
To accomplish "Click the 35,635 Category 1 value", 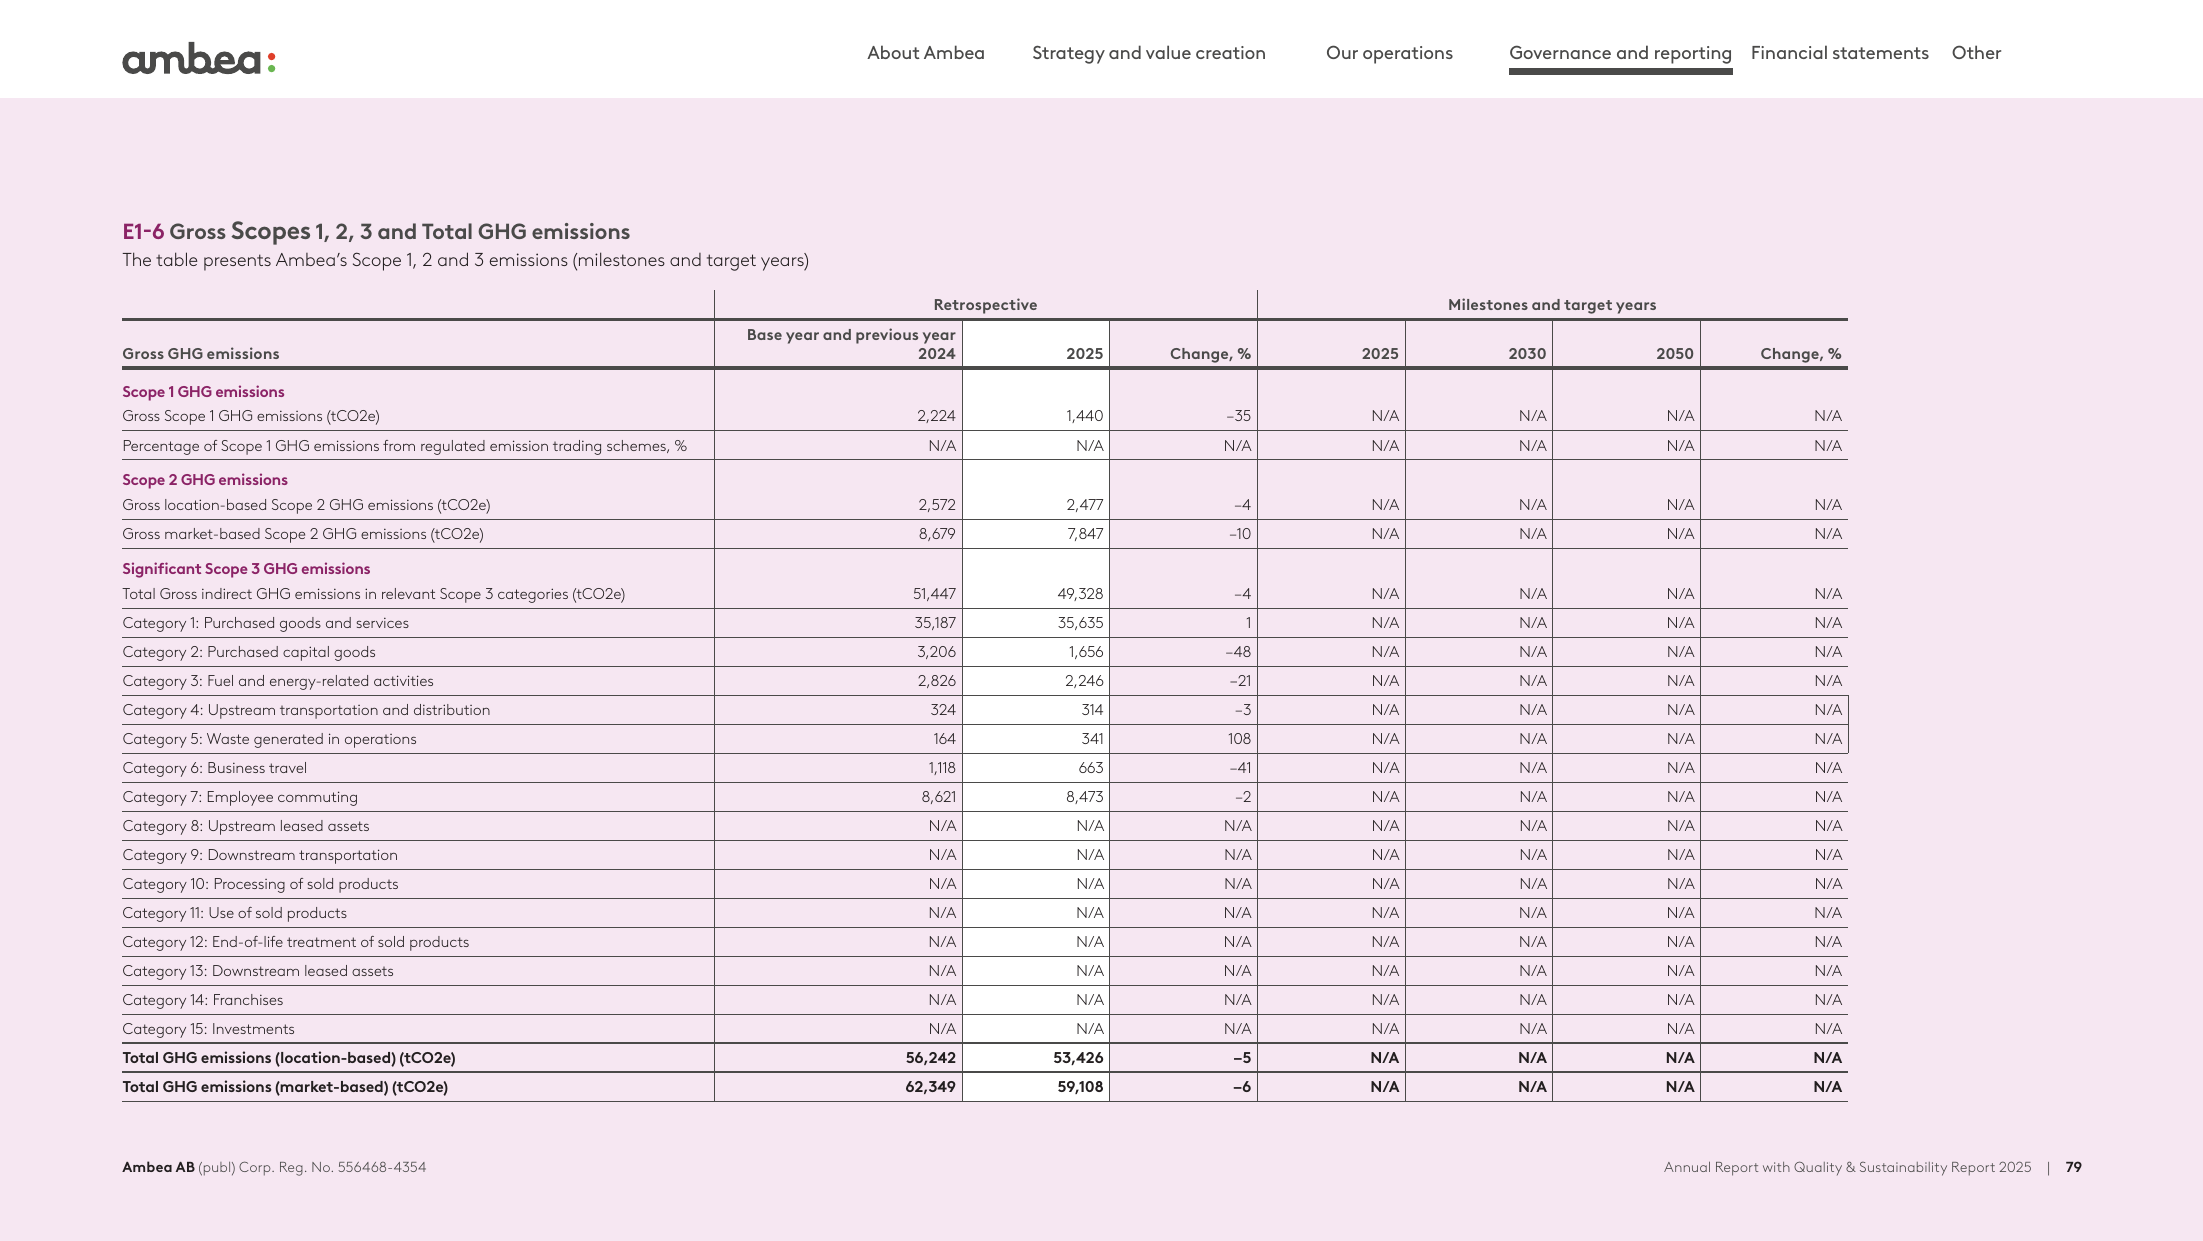I will pyautogui.click(x=1080, y=623).
